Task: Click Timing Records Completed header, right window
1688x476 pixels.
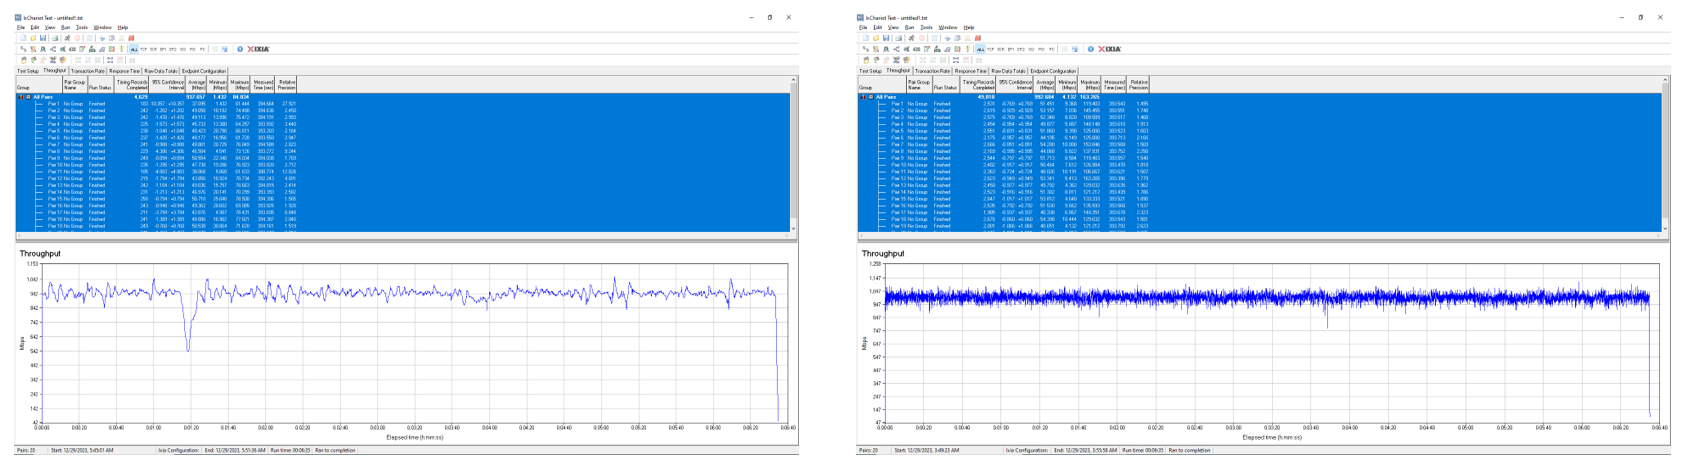Action: (978, 84)
